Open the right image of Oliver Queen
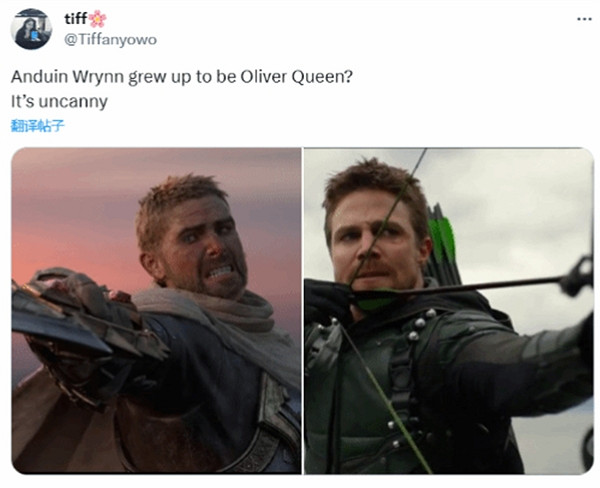Screen dimensions: 600x488 [449, 311]
